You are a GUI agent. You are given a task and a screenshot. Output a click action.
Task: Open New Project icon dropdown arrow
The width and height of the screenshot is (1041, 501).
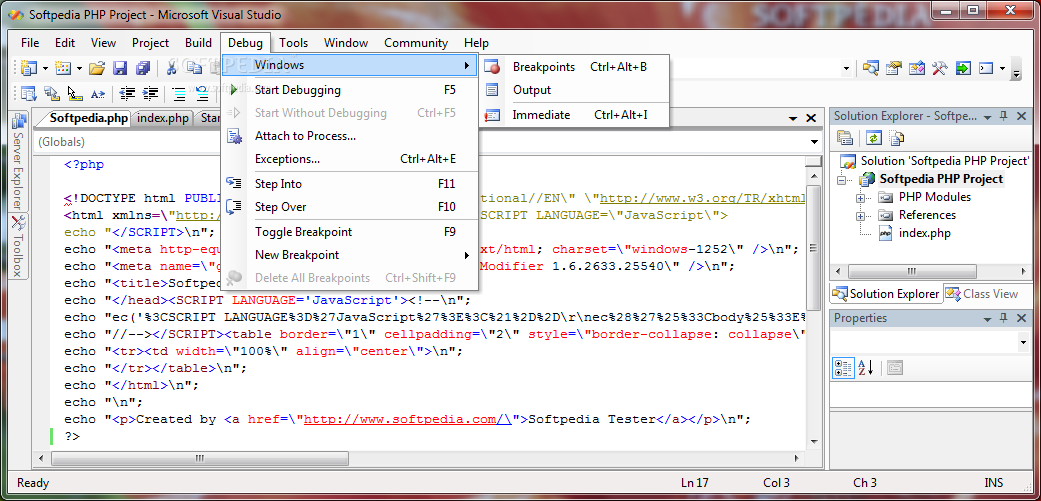[45, 68]
